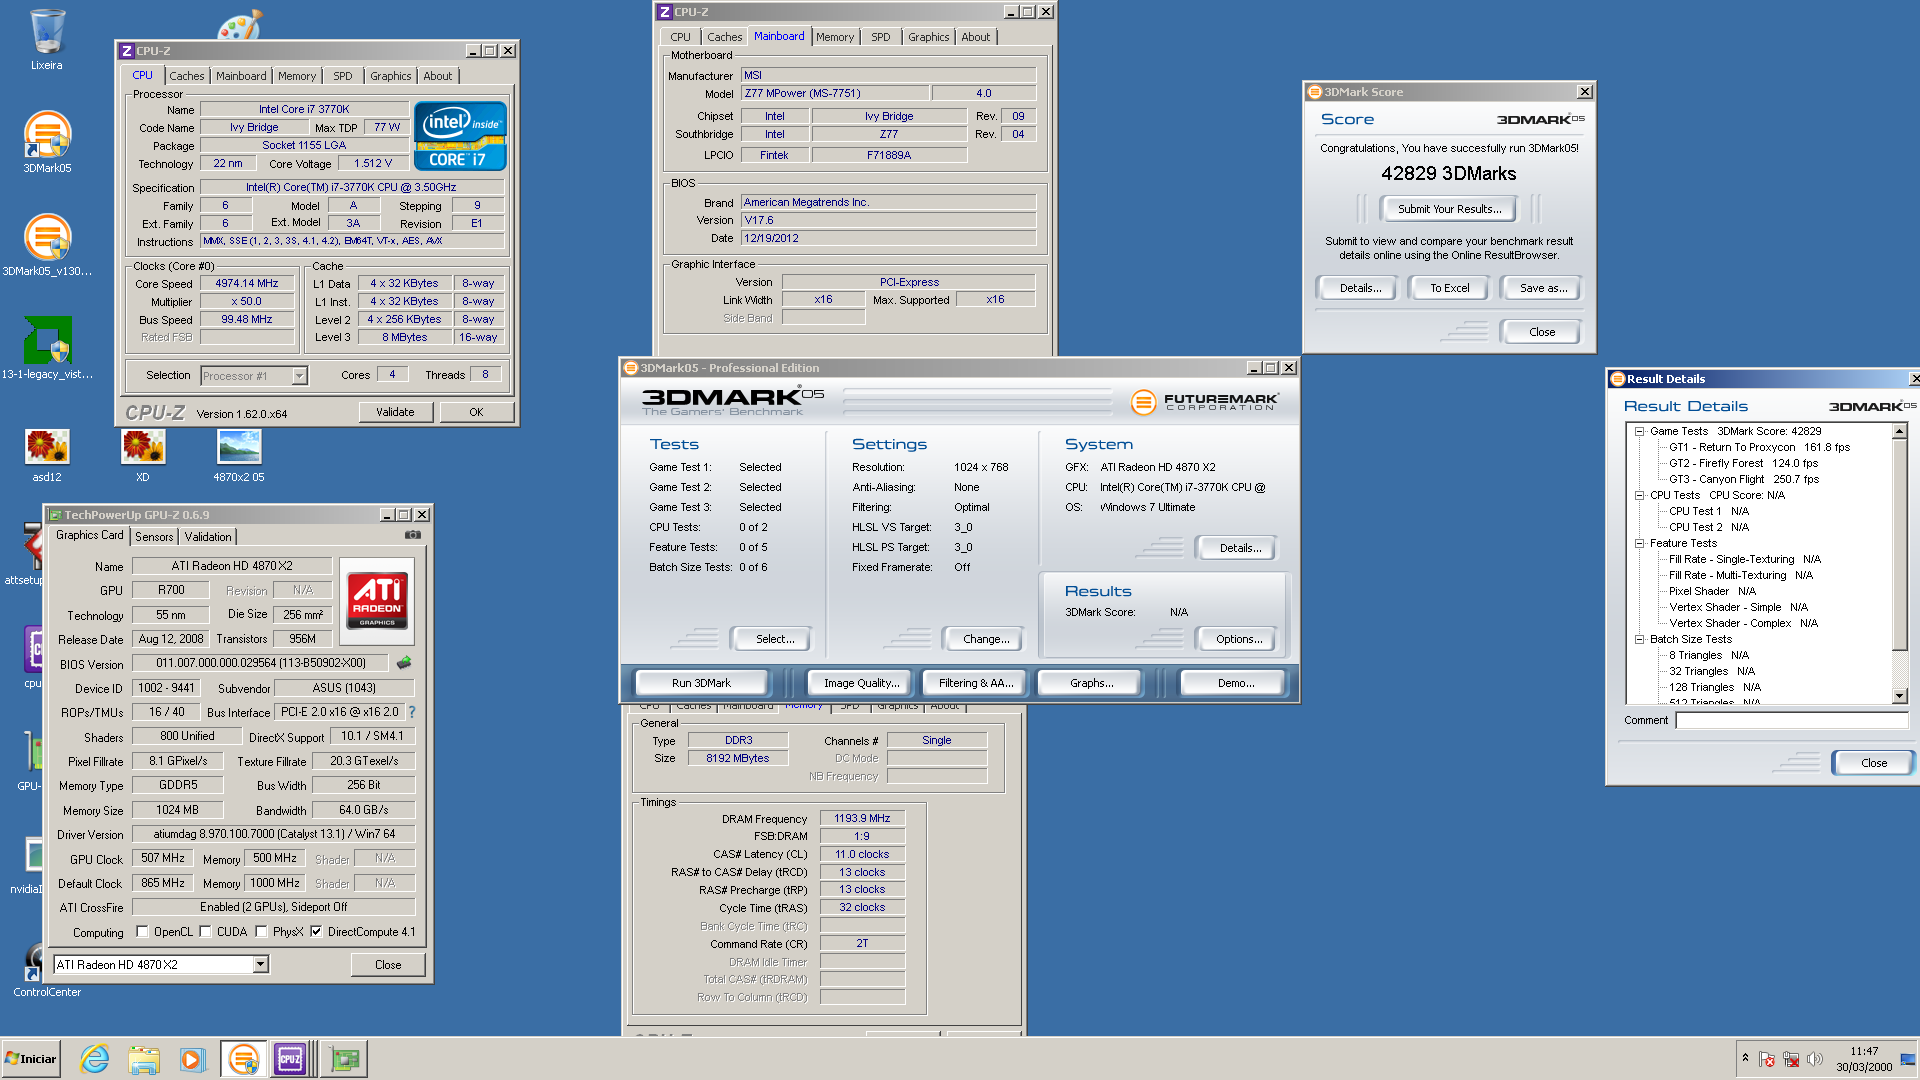This screenshot has height=1080, width=1920.
Task: Switch to 3DMark05 taskbar button
Action: (243, 1059)
